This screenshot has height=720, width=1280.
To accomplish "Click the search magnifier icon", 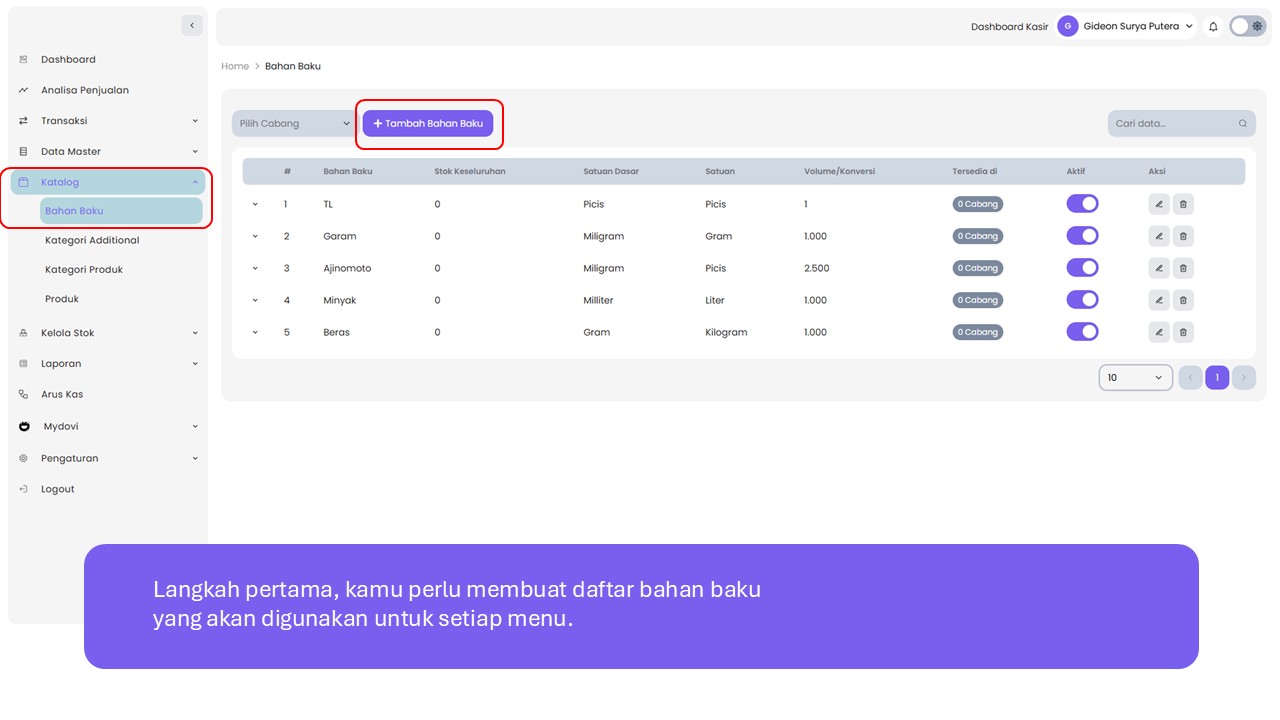I will tap(1243, 124).
